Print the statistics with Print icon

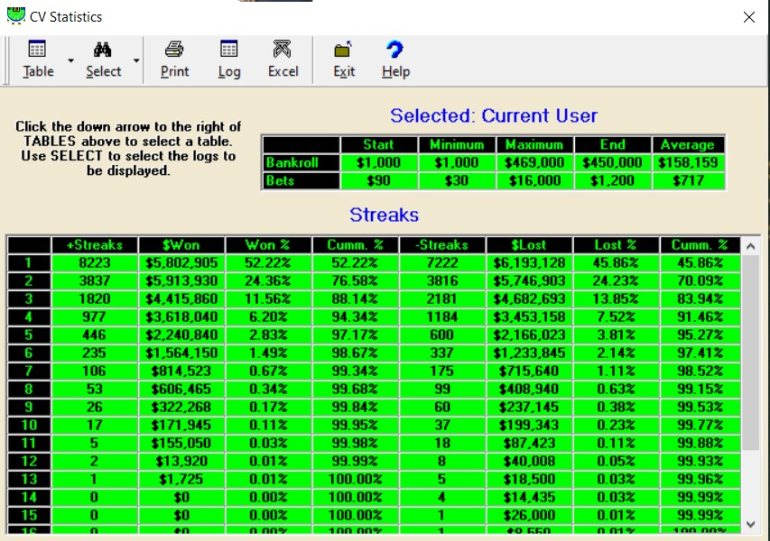coord(174,50)
